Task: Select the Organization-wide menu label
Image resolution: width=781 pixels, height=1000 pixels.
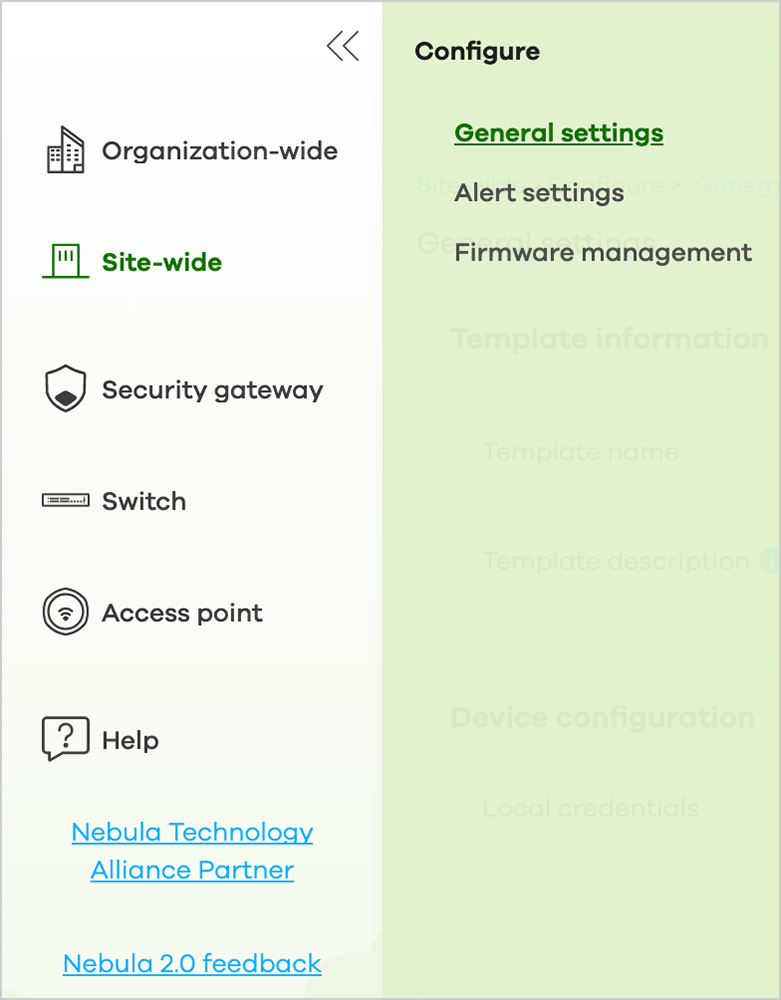Action: [x=220, y=151]
